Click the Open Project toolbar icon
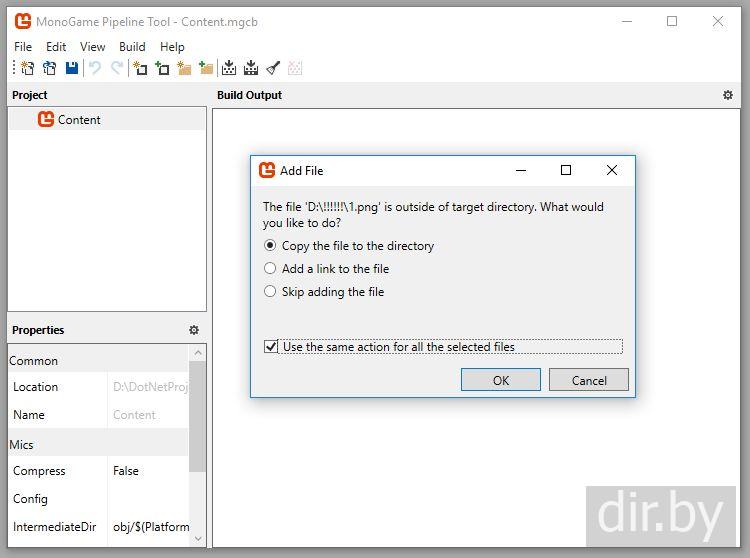Screen dimensions: 750x558 click(50, 68)
